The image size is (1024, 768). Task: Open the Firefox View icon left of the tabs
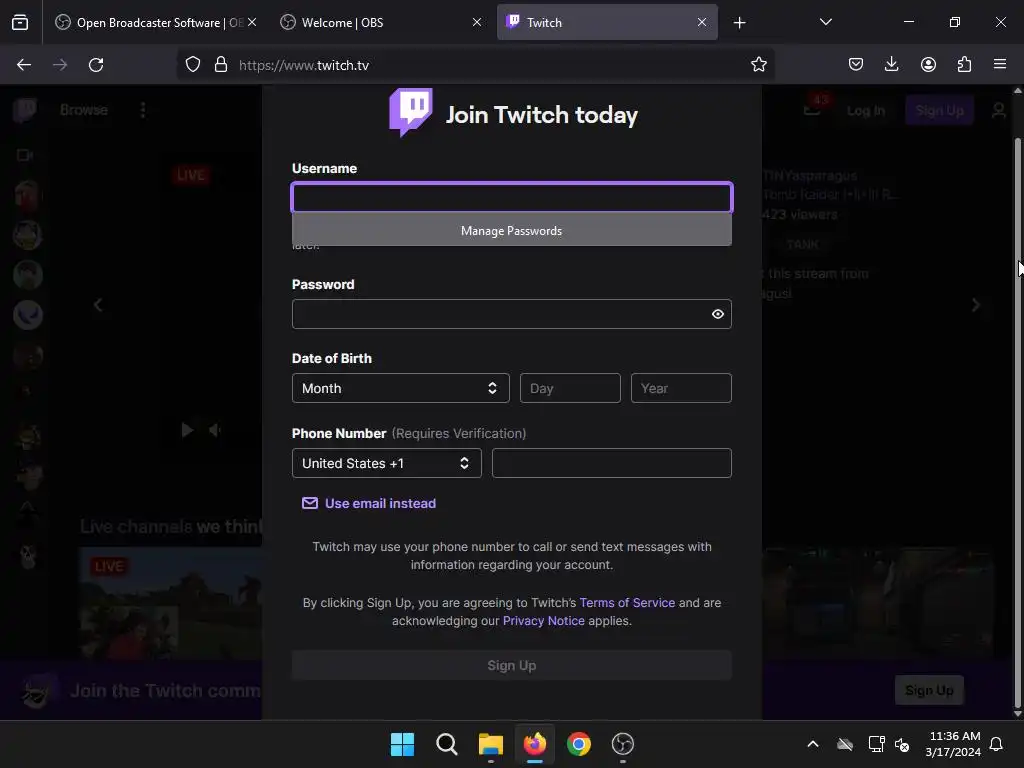[20, 23]
